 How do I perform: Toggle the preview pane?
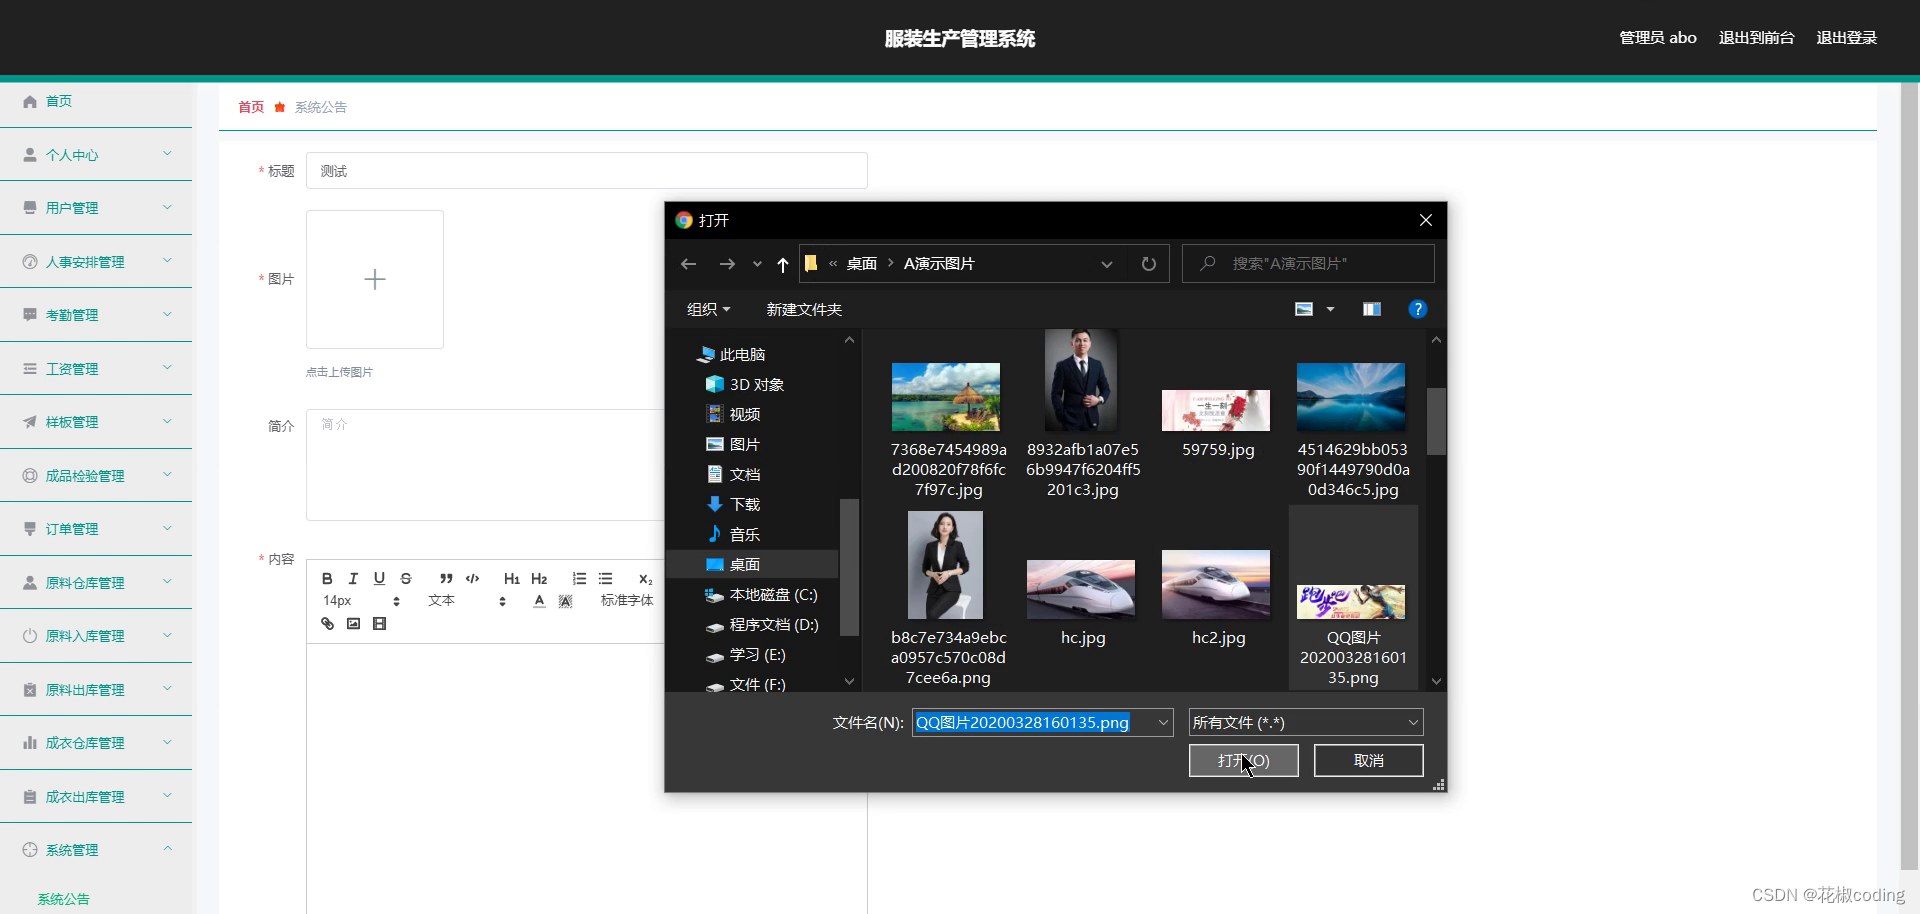click(x=1372, y=310)
